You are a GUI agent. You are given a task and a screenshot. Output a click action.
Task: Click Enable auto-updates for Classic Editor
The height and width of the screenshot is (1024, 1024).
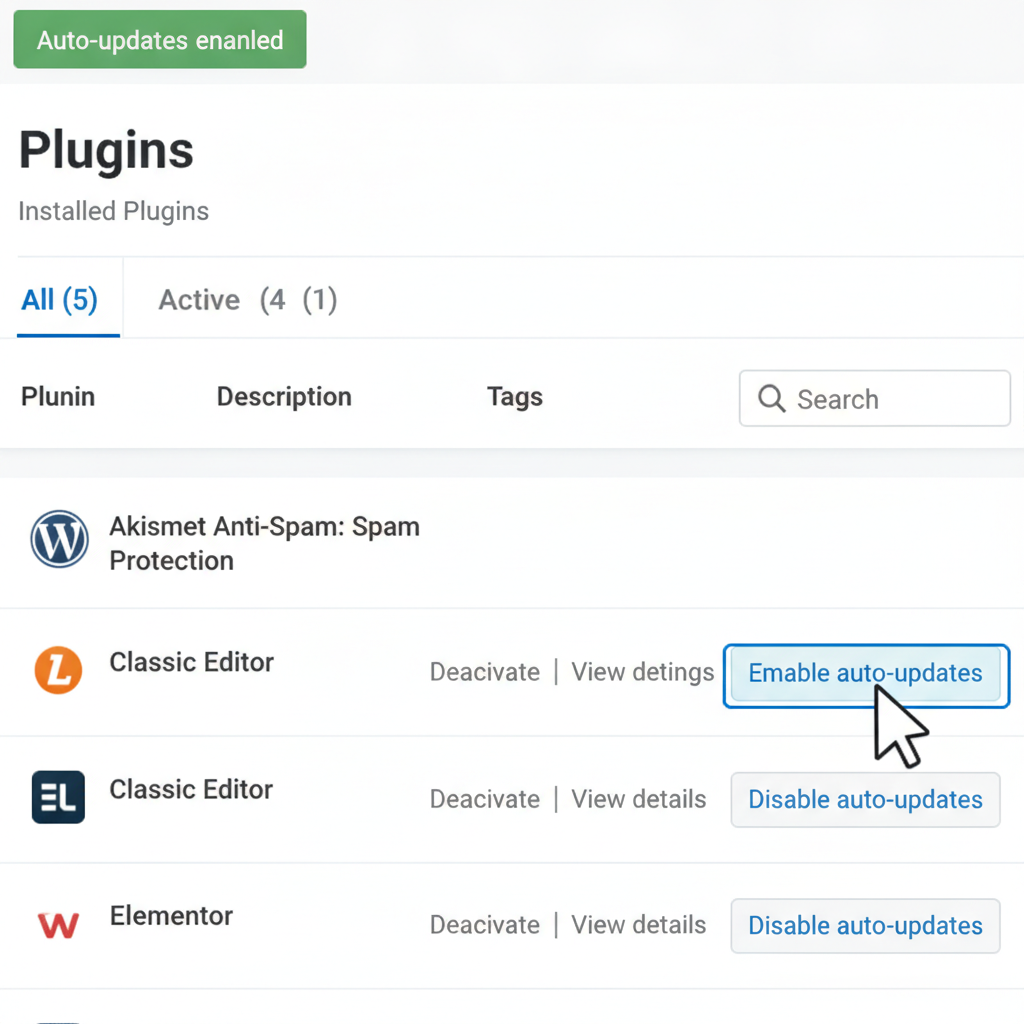click(x=865, y=673)
